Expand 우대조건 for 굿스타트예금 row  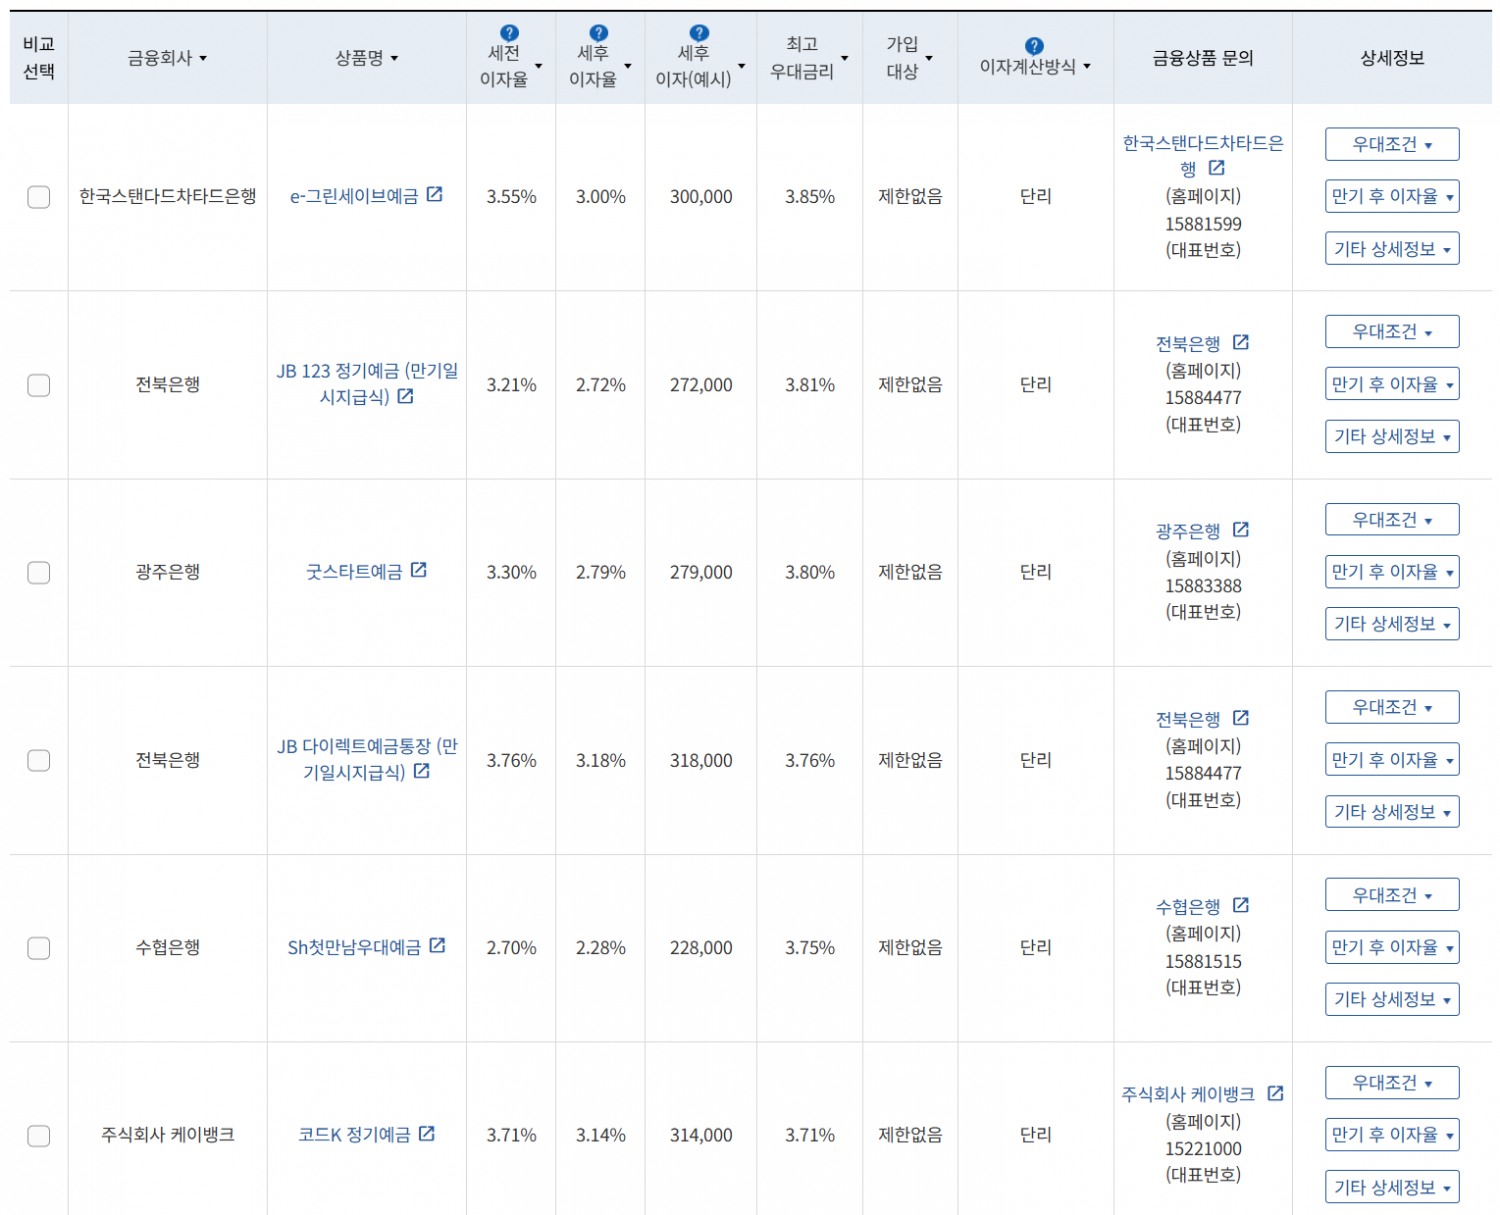click(1392, 519)
